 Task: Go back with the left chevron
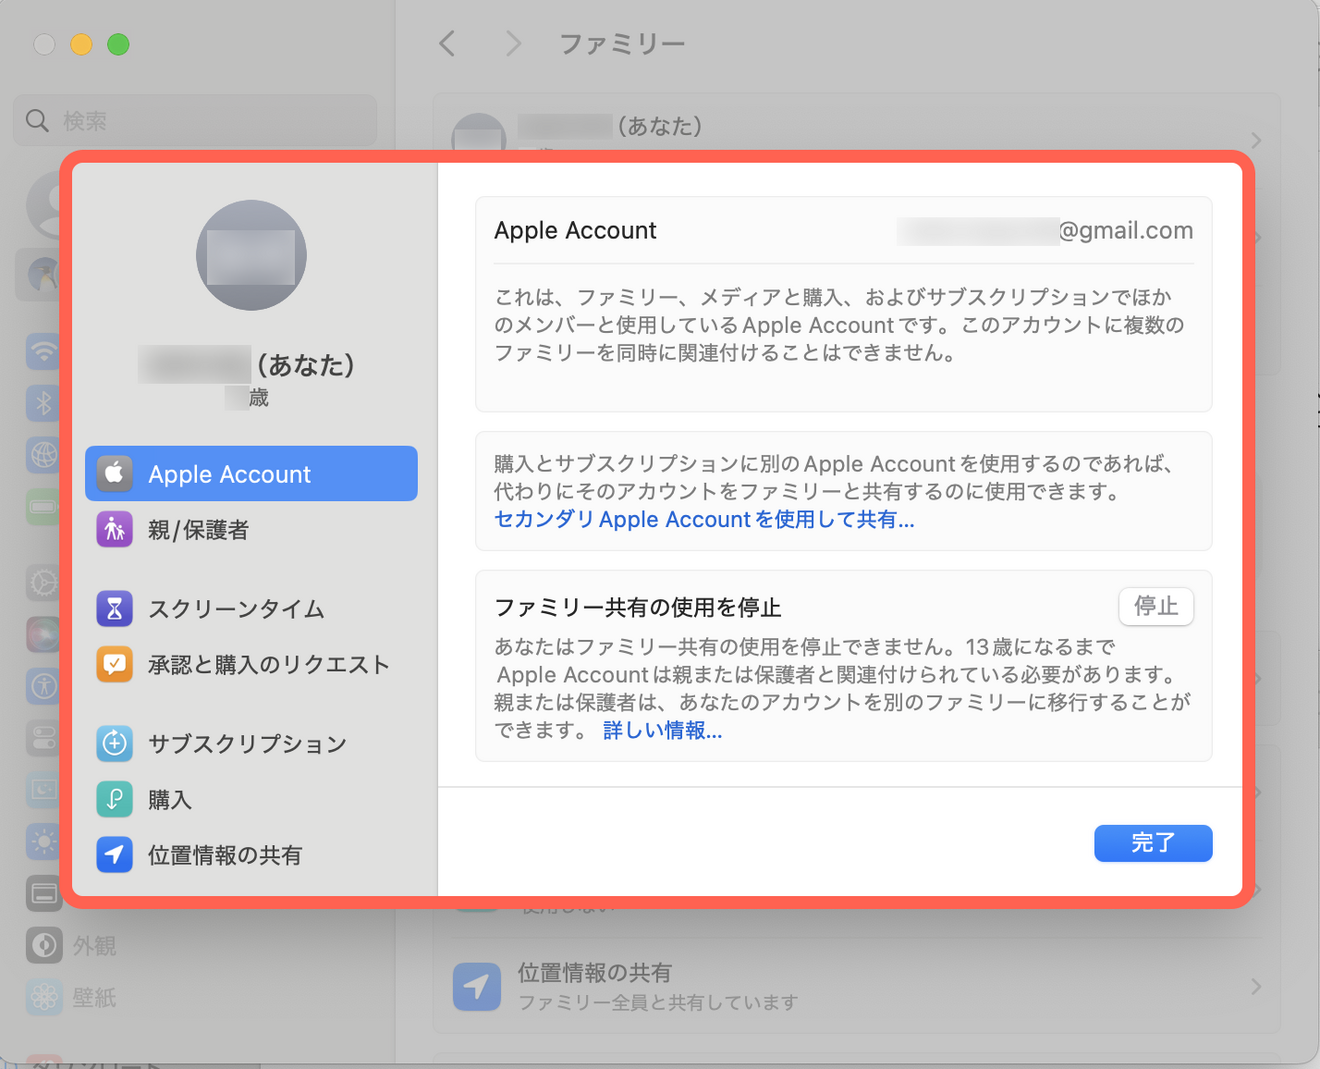(x=447, y=43)
